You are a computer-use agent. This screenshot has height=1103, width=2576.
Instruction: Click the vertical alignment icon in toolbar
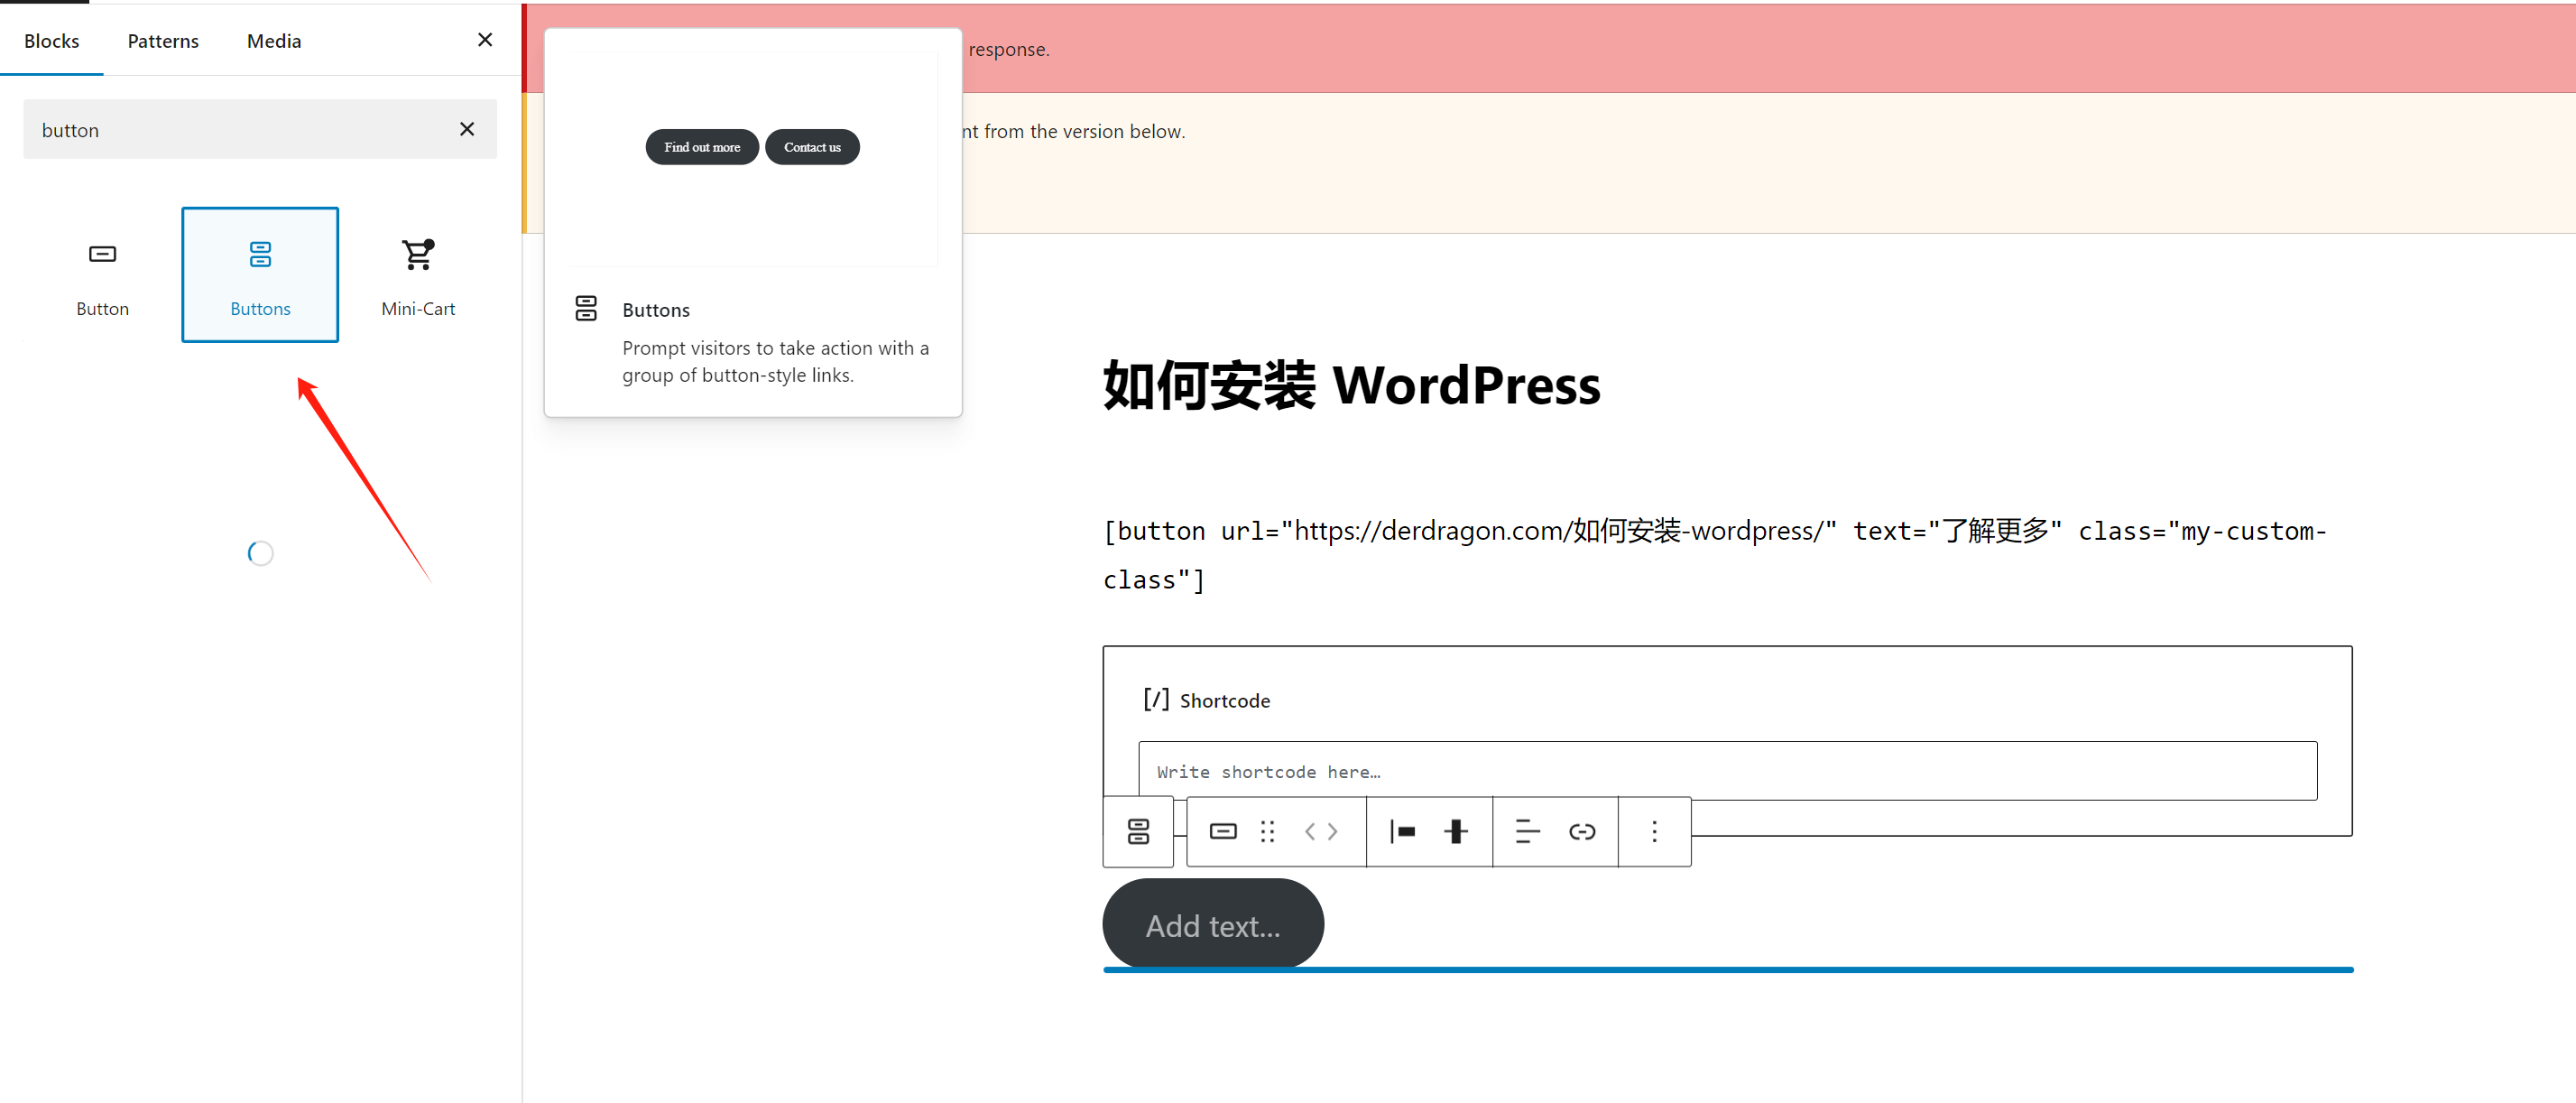(1457, 831)
